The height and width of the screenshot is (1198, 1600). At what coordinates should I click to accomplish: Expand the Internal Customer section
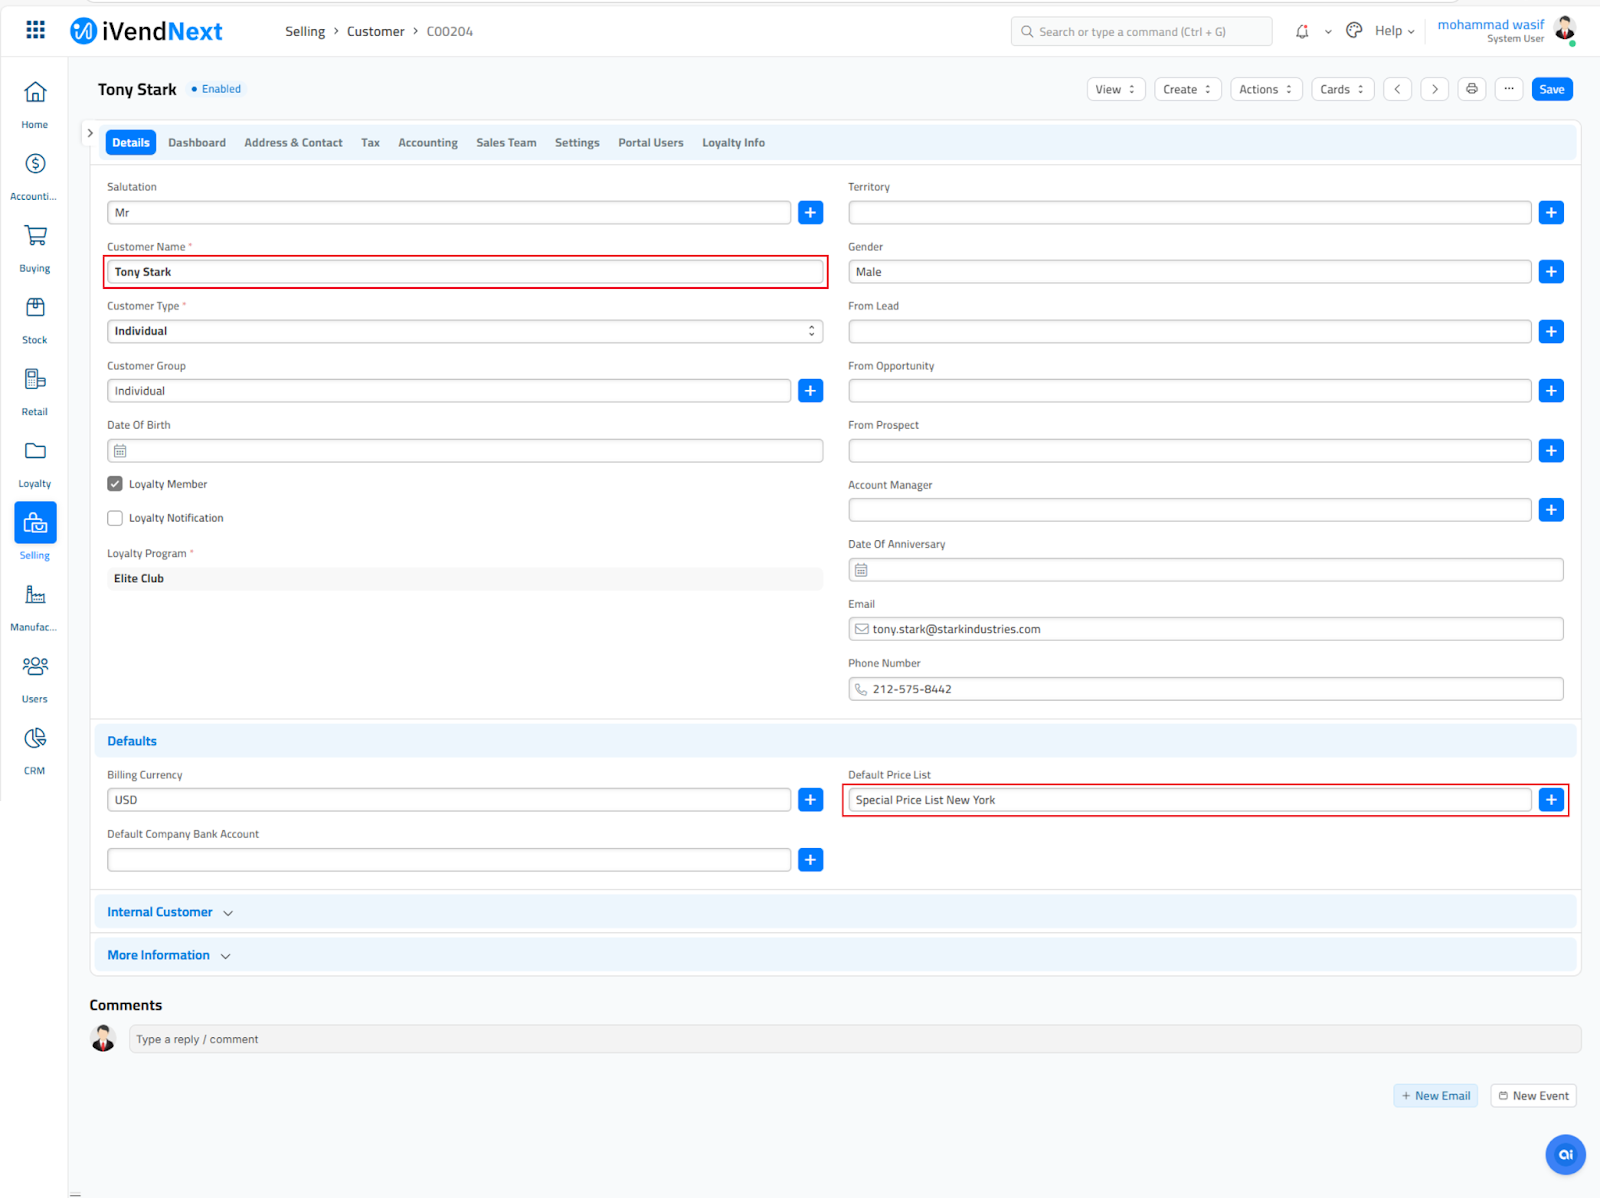point(170,912)
